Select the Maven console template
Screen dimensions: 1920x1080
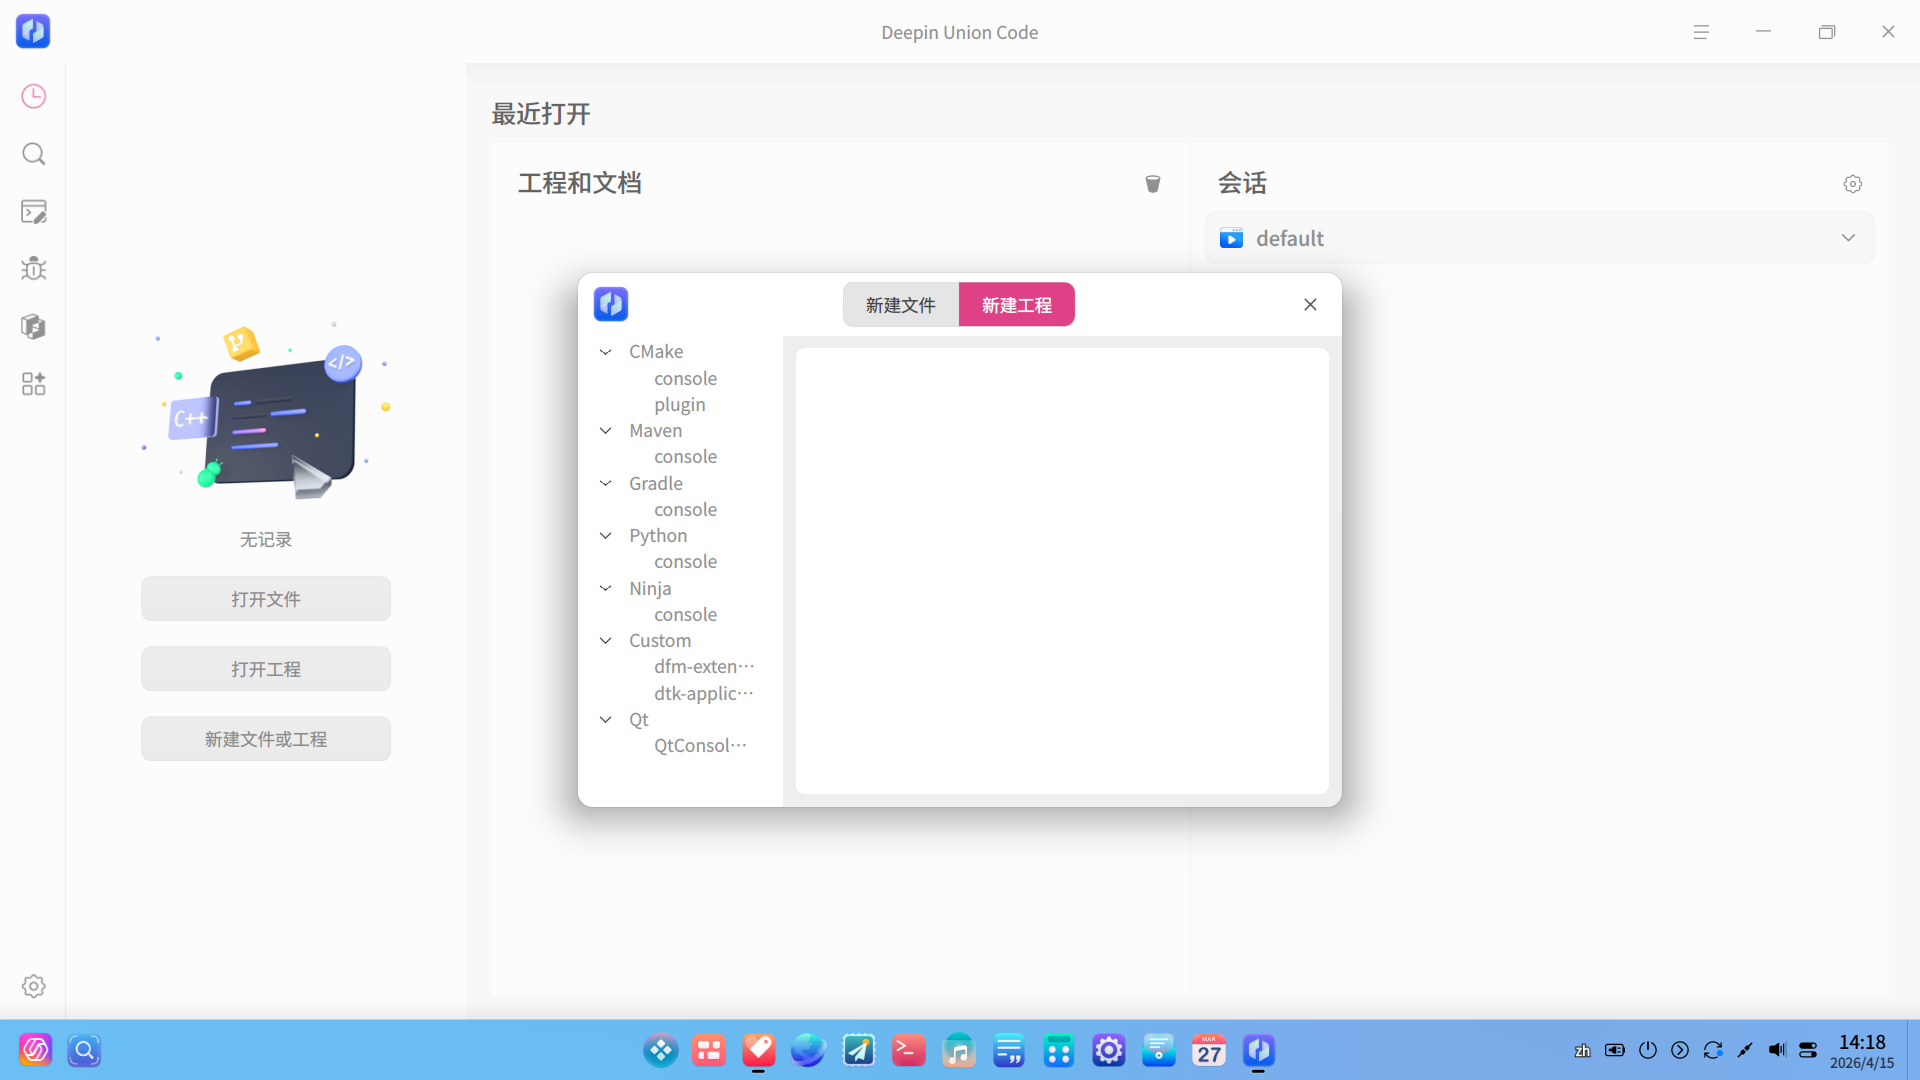(685, 456)
